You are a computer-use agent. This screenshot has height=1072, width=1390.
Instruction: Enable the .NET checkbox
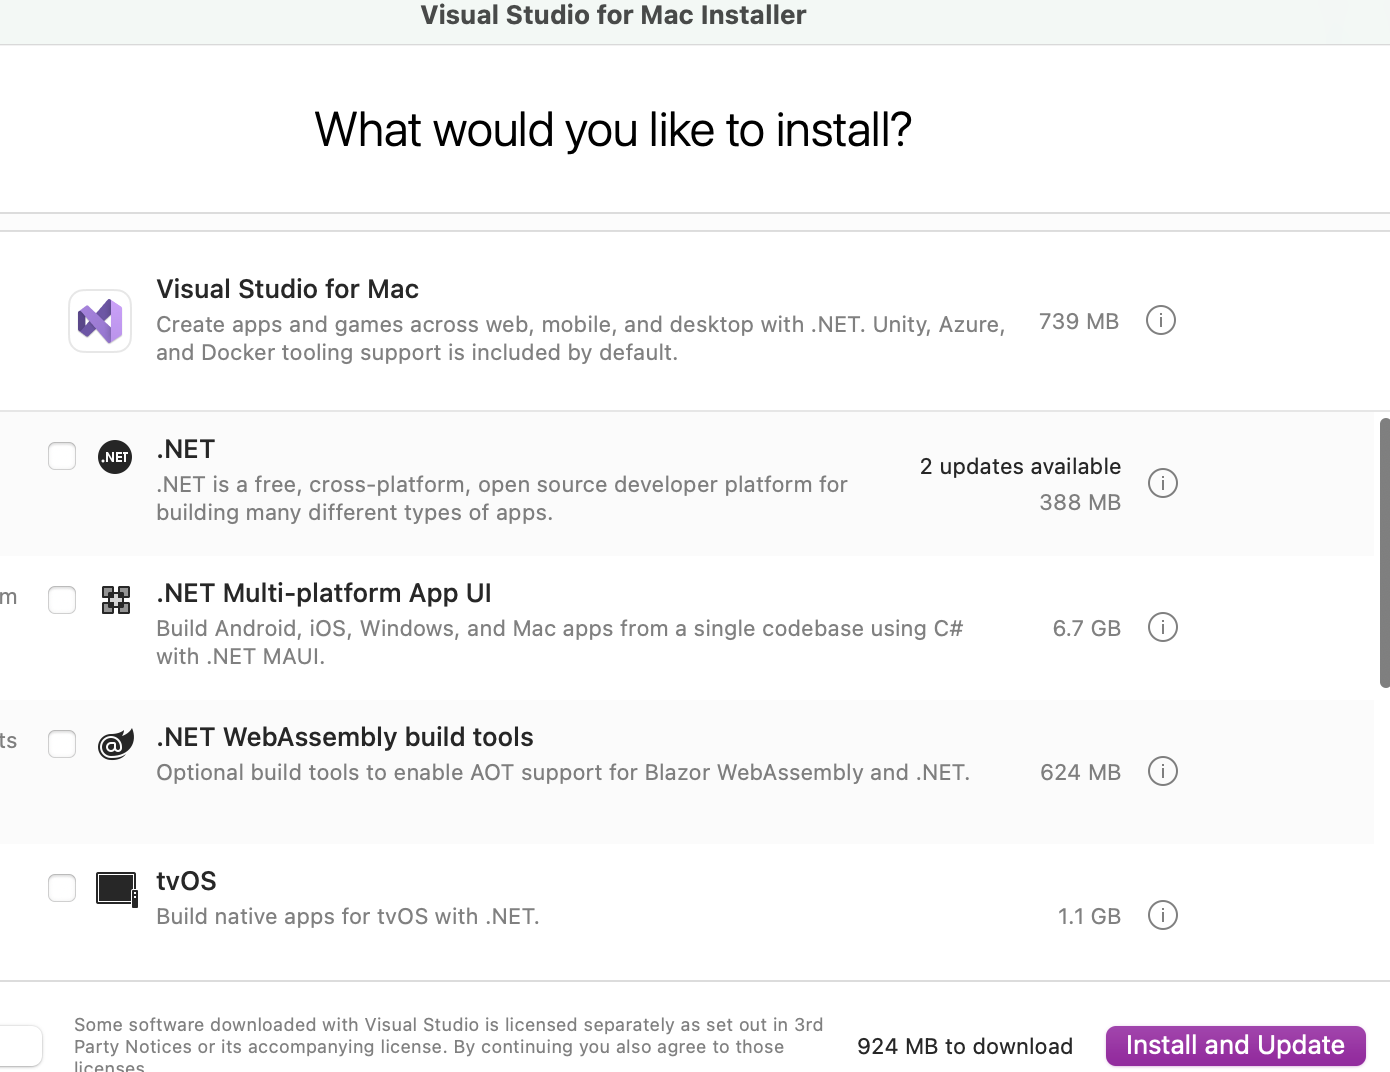(x=62, y=456)
